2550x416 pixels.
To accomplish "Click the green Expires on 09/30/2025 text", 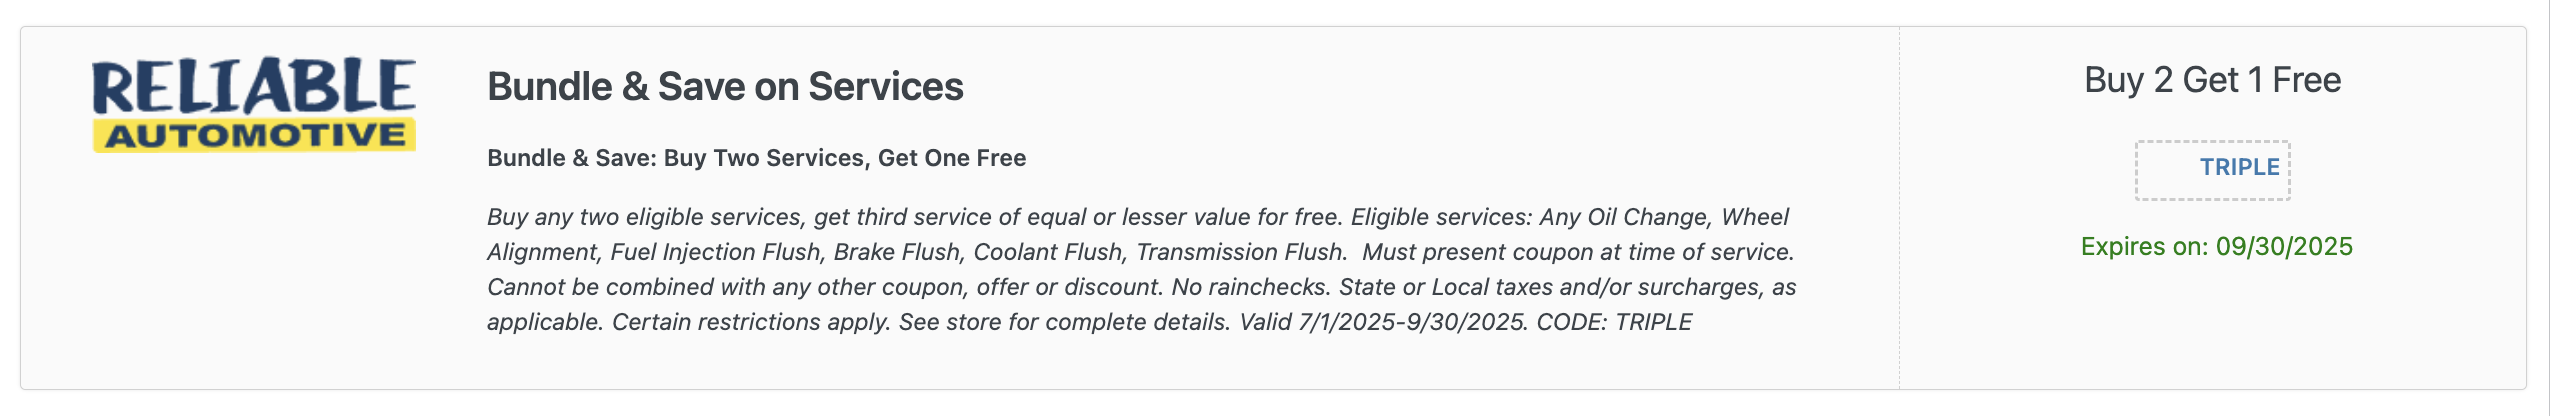I will 2216,247.
